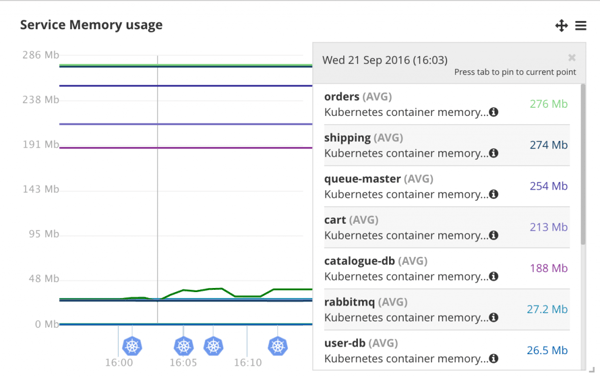
Task: Select the Kubernetes event marker at 16:05
Action: tap(183, 346)
